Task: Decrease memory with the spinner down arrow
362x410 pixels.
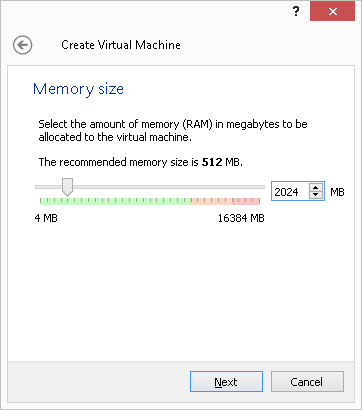Action: (316, 195)
